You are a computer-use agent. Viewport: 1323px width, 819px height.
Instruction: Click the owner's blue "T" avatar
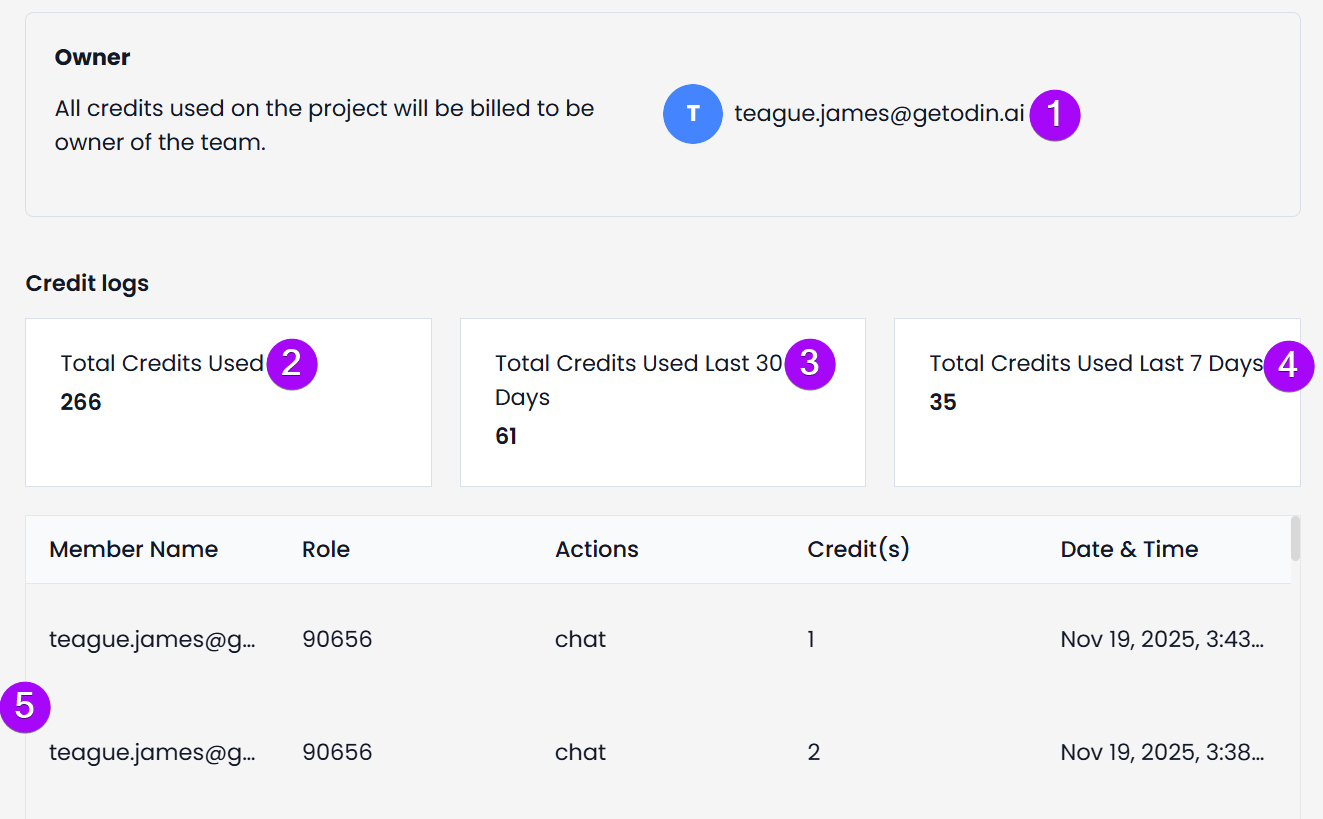(692, 114)
